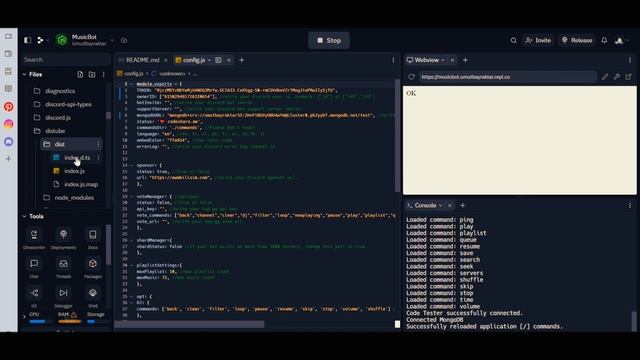
Task: Open the Git tool
Action: click(x=34, y=297)
